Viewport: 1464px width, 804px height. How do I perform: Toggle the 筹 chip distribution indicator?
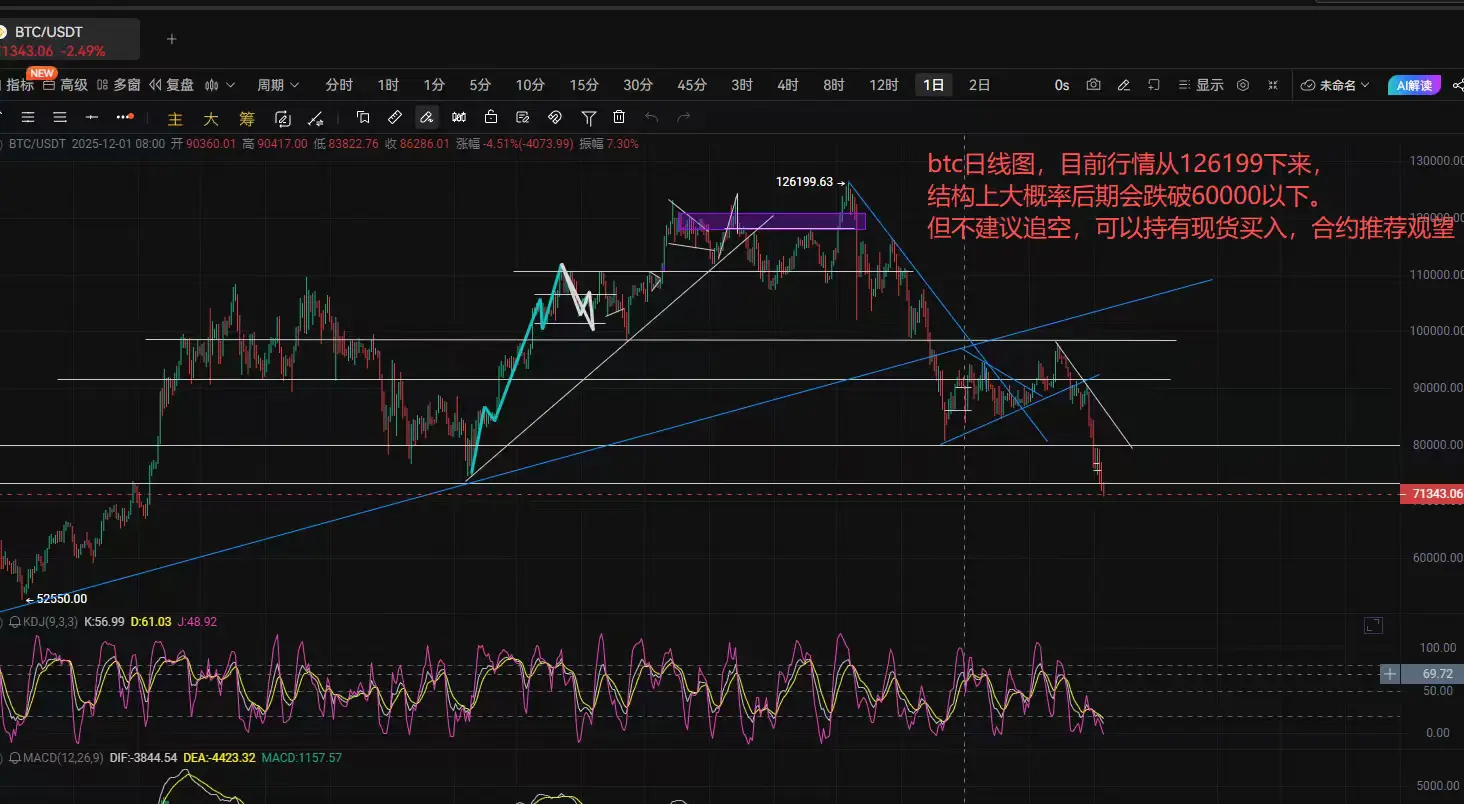(247, 118)
